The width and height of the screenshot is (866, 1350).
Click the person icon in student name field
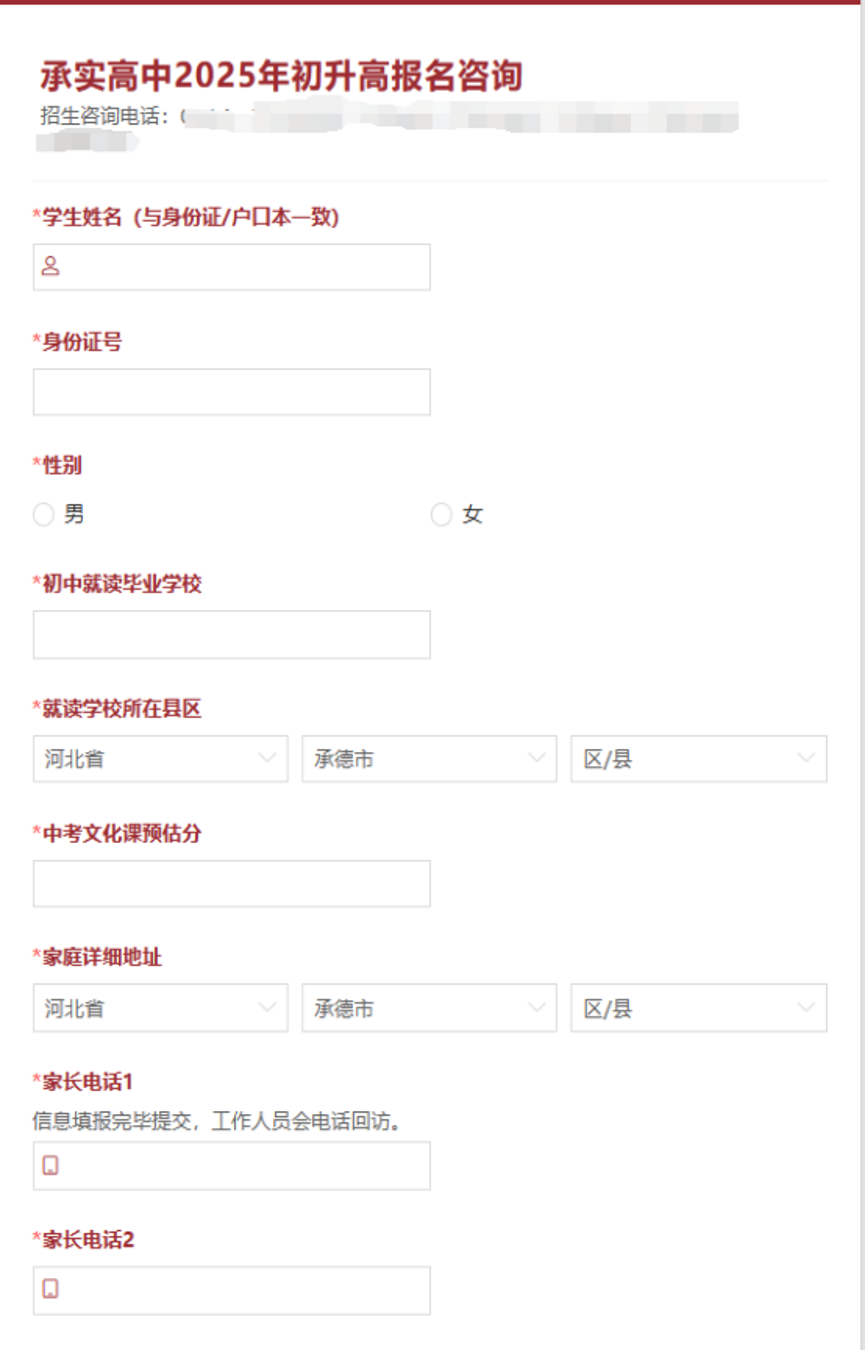pos(50,267)
